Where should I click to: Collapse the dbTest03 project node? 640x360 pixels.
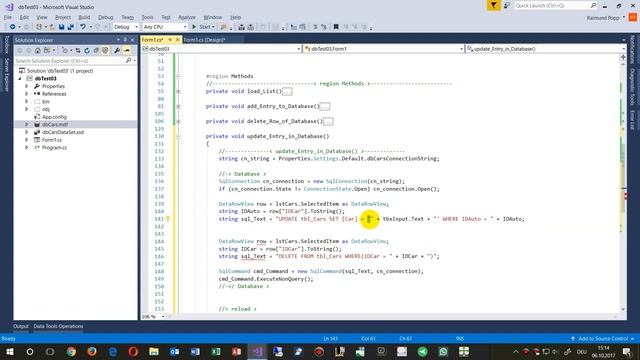coord(20,78)
